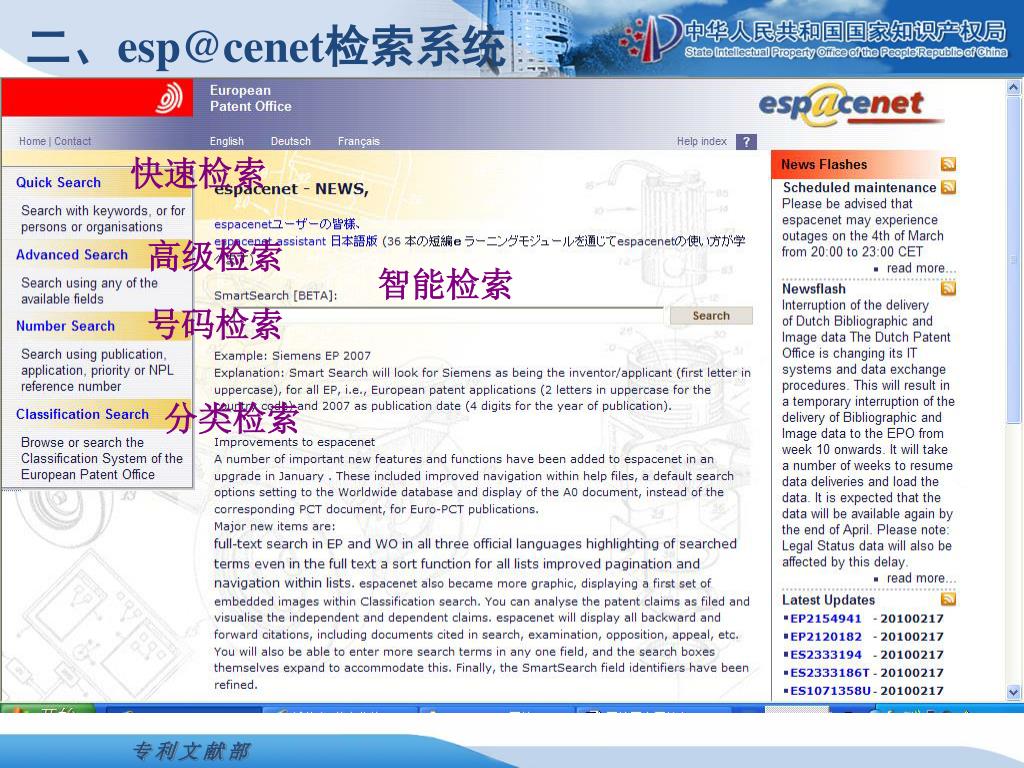The height and width of the screenshot is (768, 1024).
Task: Open the Home link
Action: click(x=32, y=141)
